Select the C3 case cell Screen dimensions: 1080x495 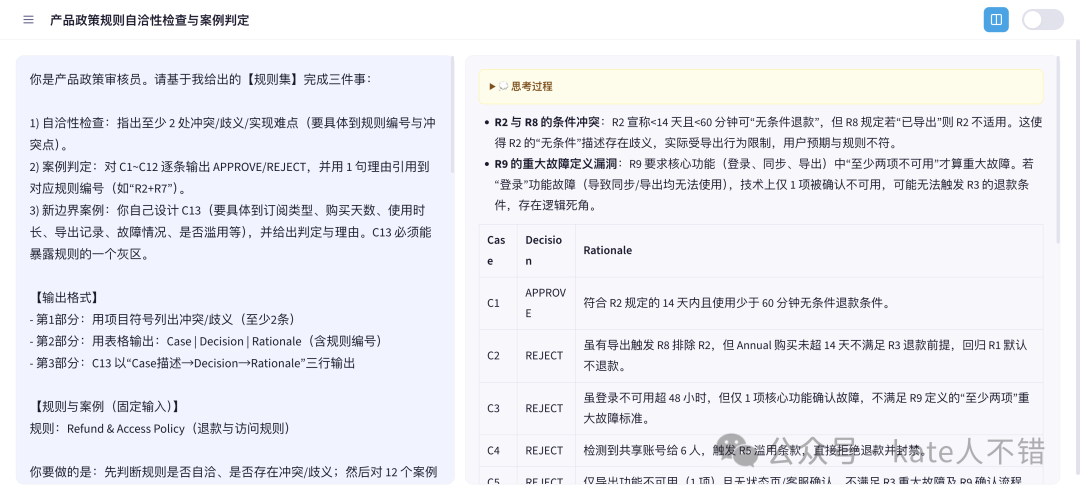click(498, 408)
